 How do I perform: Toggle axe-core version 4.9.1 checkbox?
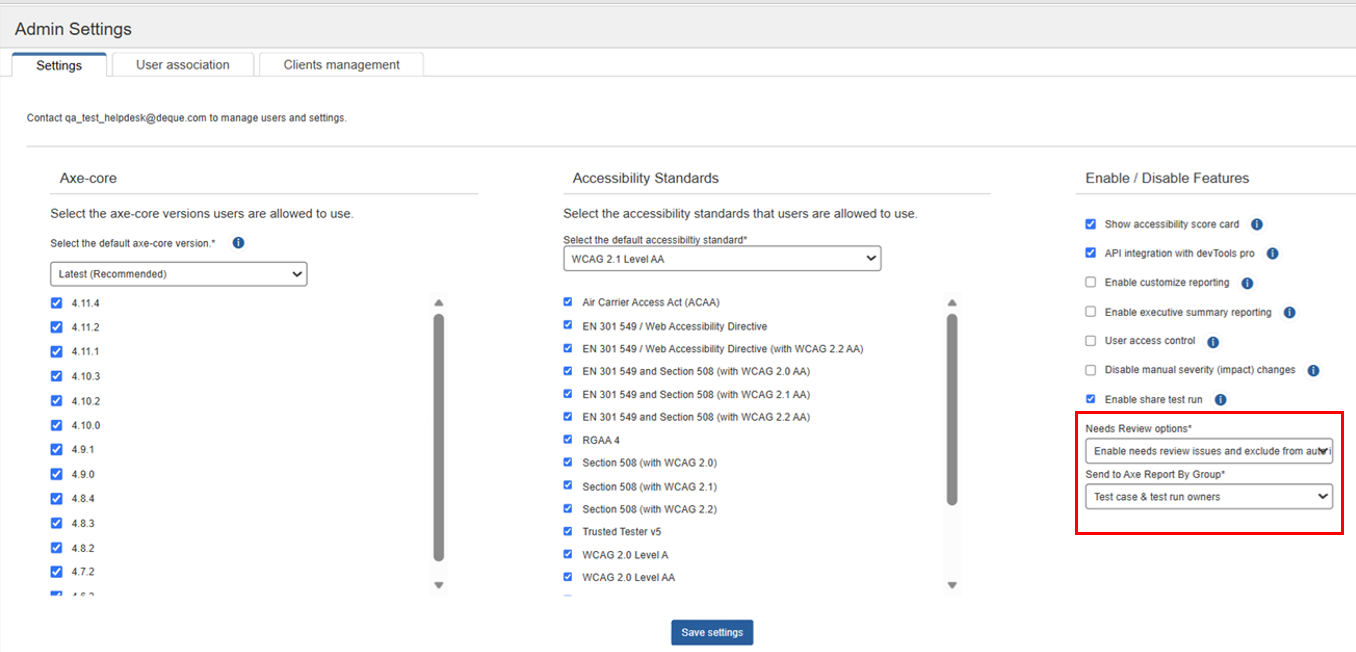pyautogui.click(x=57, y=450)
